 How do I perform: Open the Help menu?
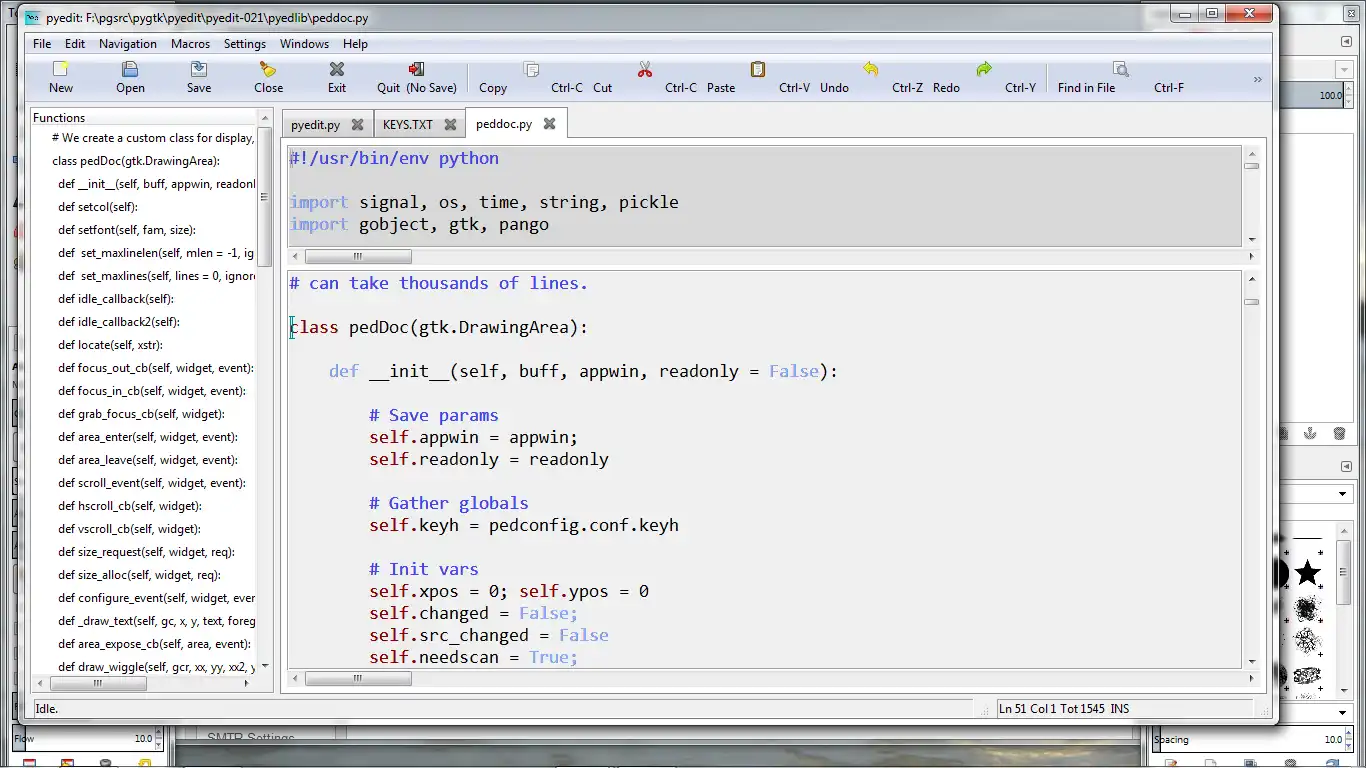355,44
